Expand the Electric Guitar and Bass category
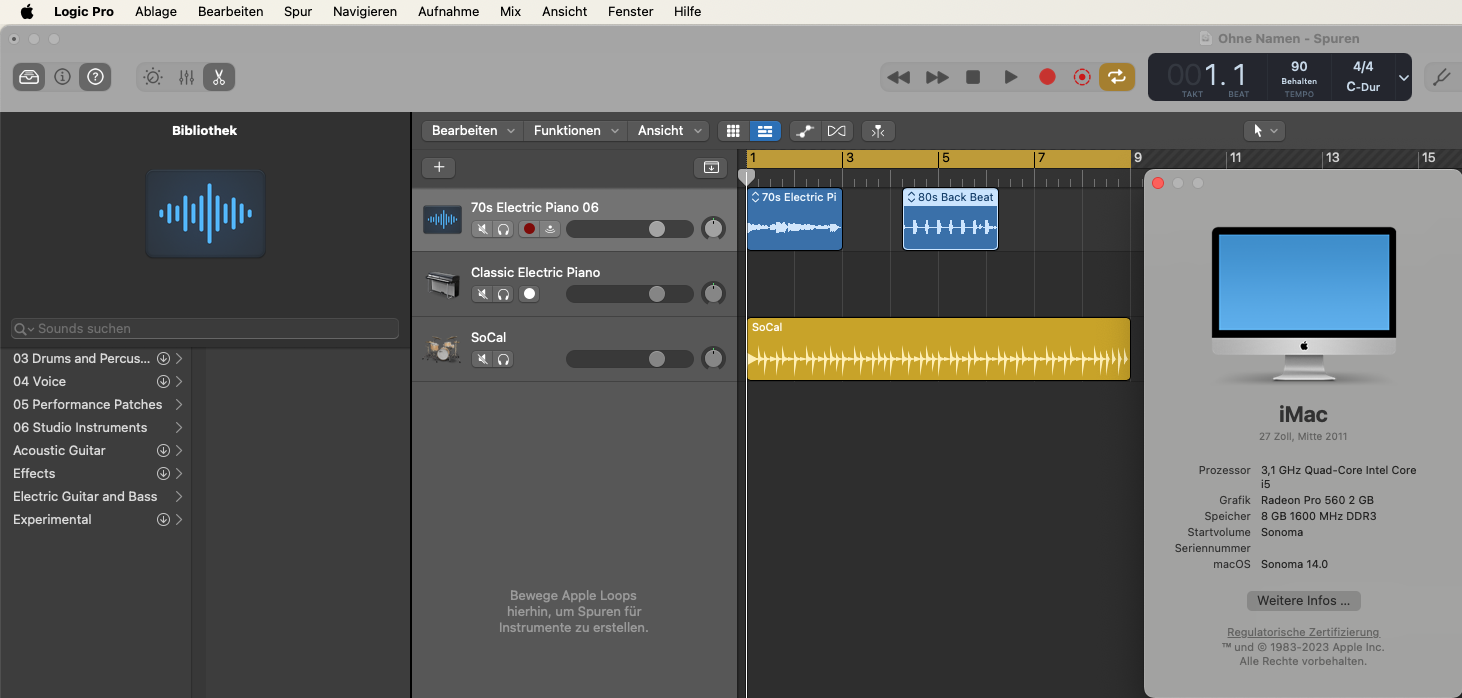The height and width of the screenshot is (698, 1462). pos(179,496)
